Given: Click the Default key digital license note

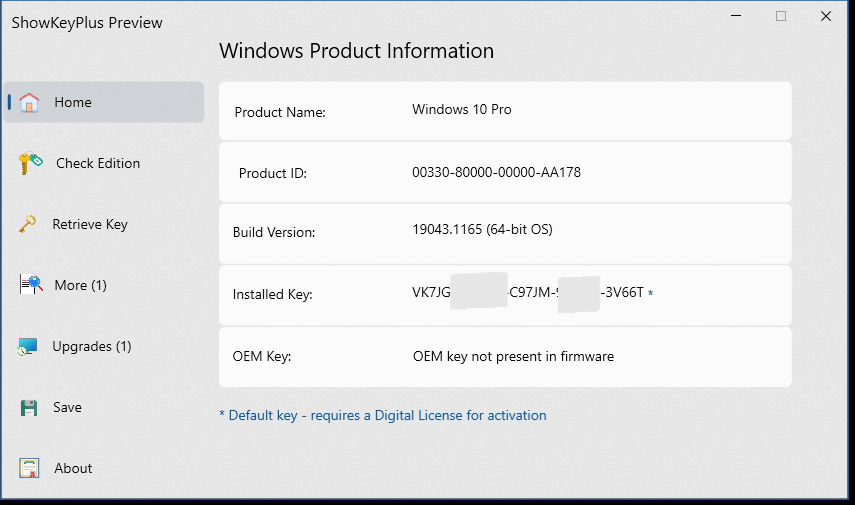Looking at the screenshot, I should 382,416.
